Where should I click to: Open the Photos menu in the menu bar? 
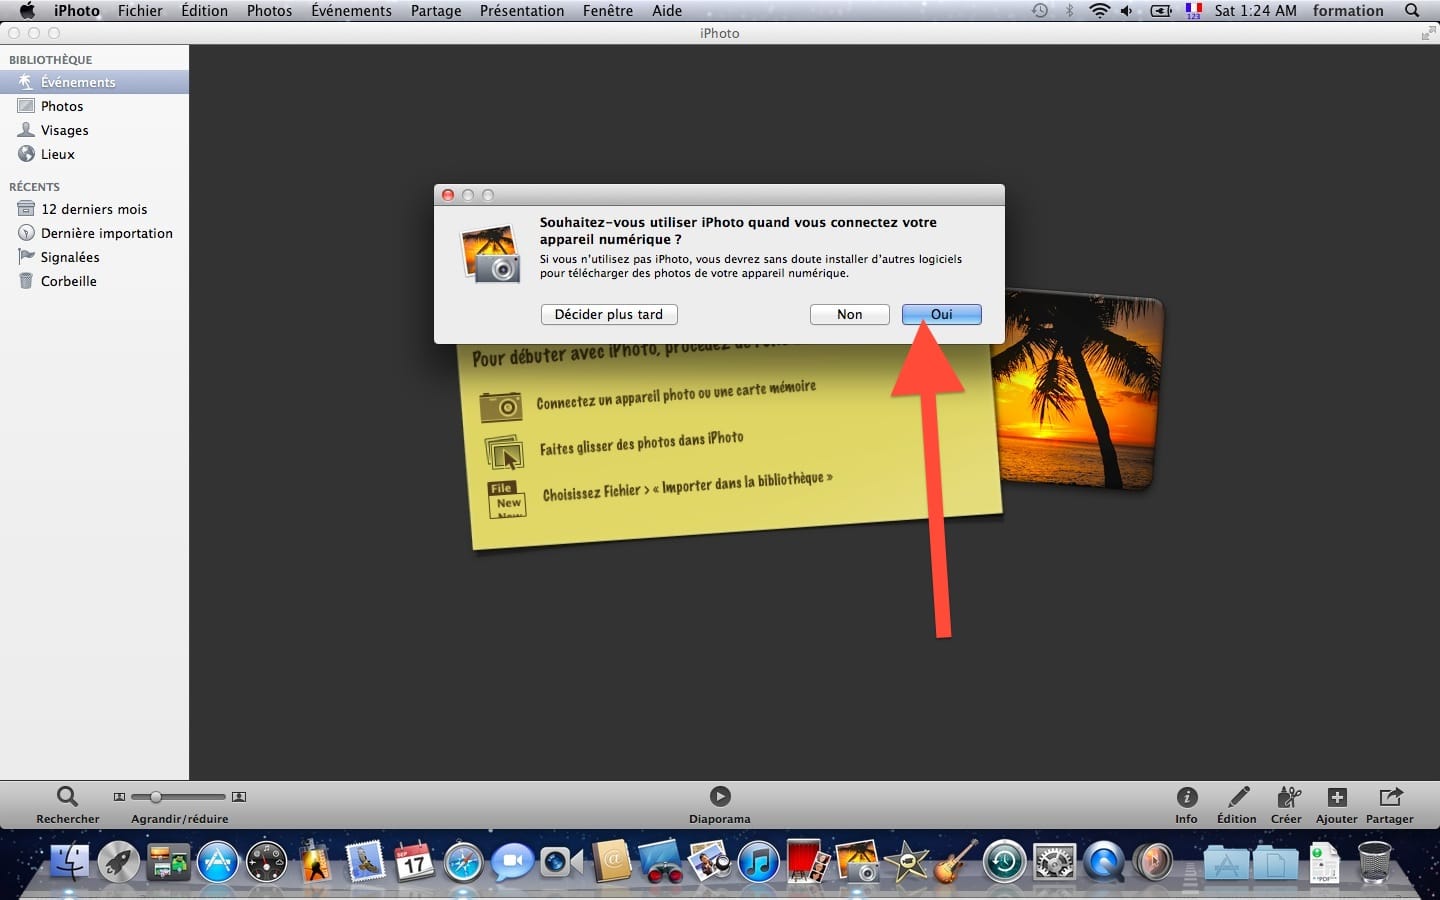pos(270,11)
